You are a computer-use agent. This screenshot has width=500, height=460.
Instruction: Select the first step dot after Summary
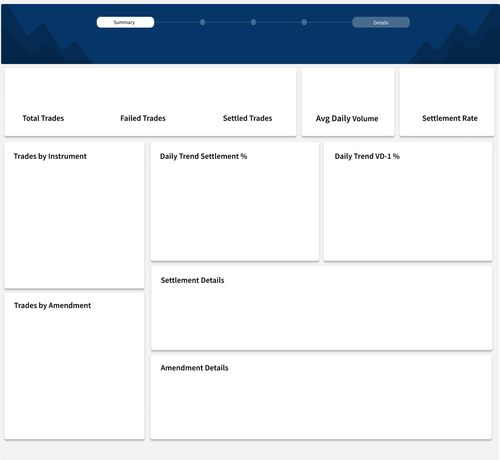202,22
